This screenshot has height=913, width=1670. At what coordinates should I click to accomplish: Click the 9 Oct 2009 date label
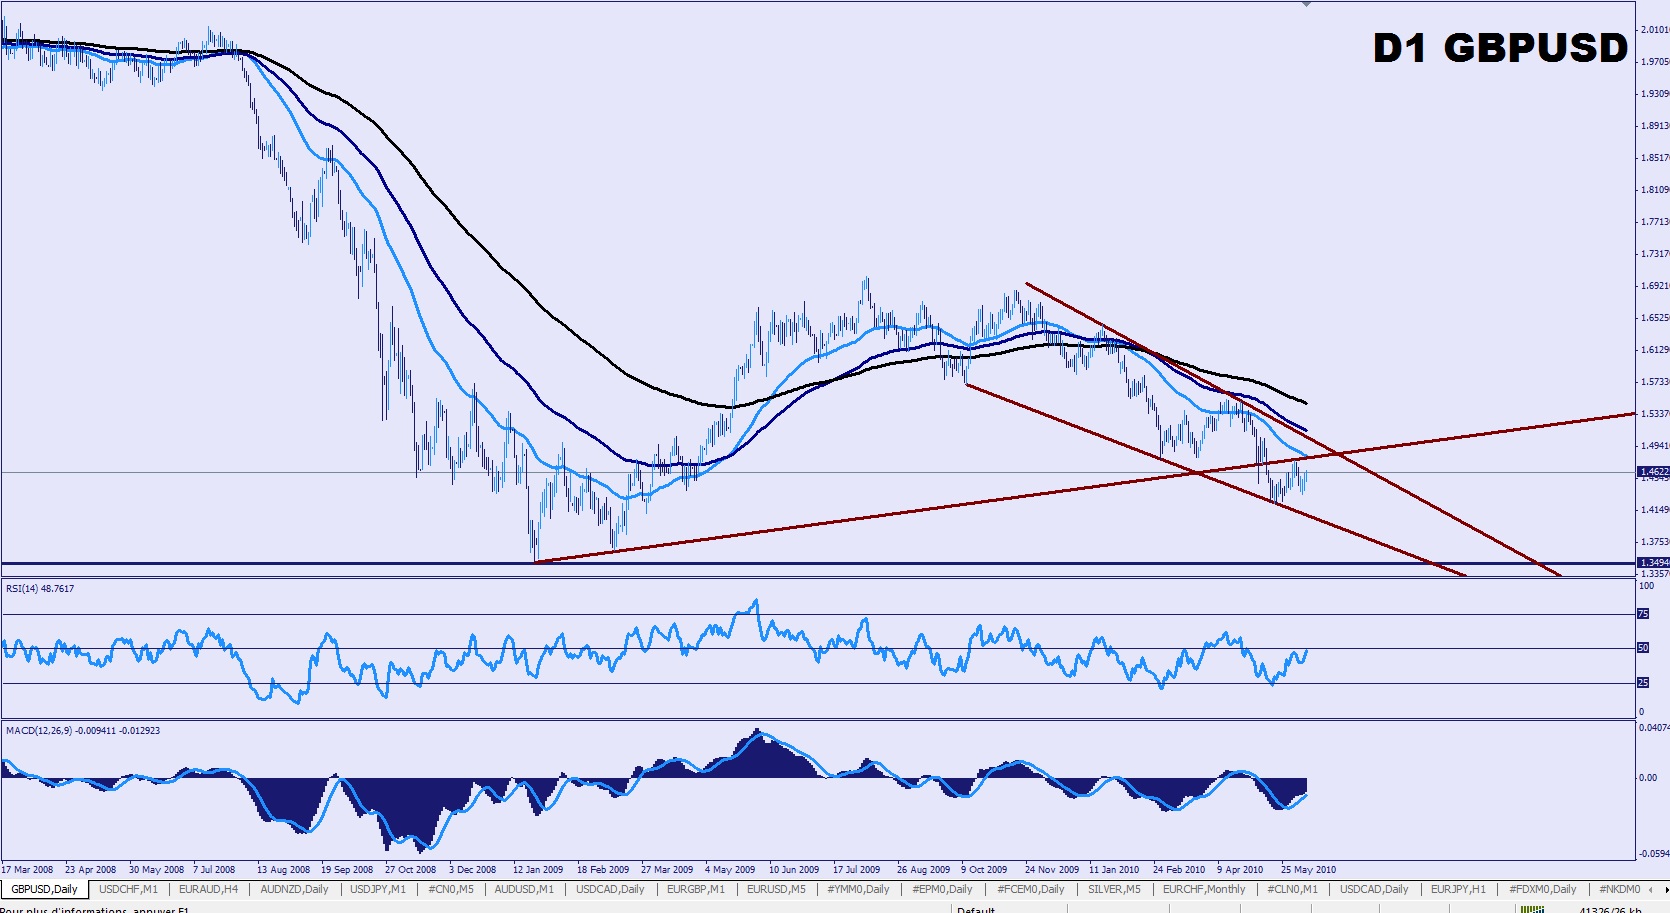click(x=984, y=869)
